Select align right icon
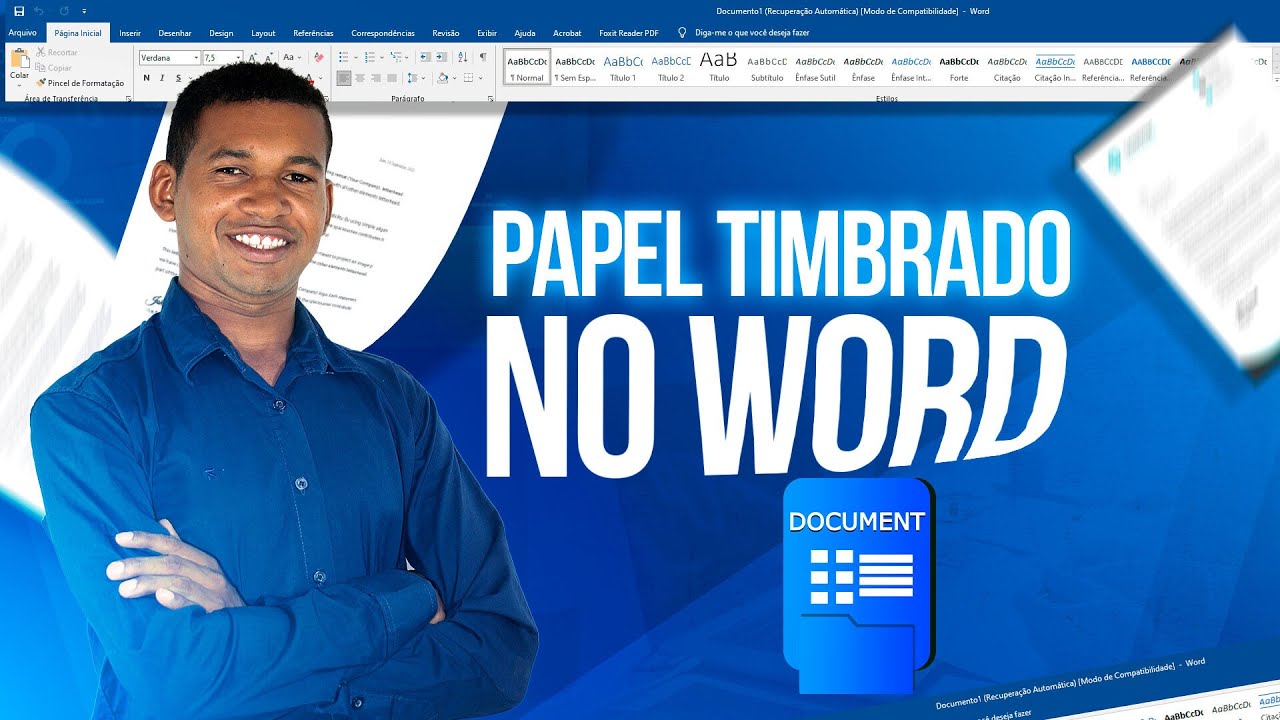Image resolution: width=1280 pixels, height=720 pixels. tap(378, 78)
